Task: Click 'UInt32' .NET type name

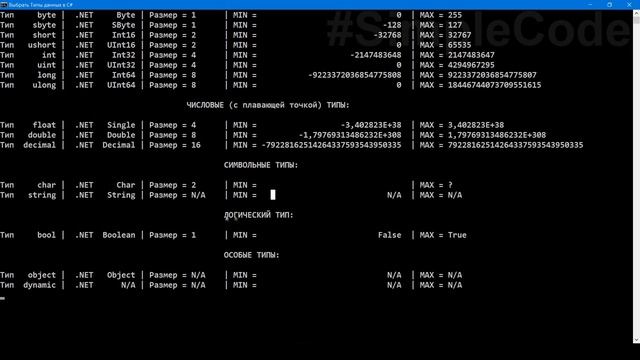Action: point(121,65)
